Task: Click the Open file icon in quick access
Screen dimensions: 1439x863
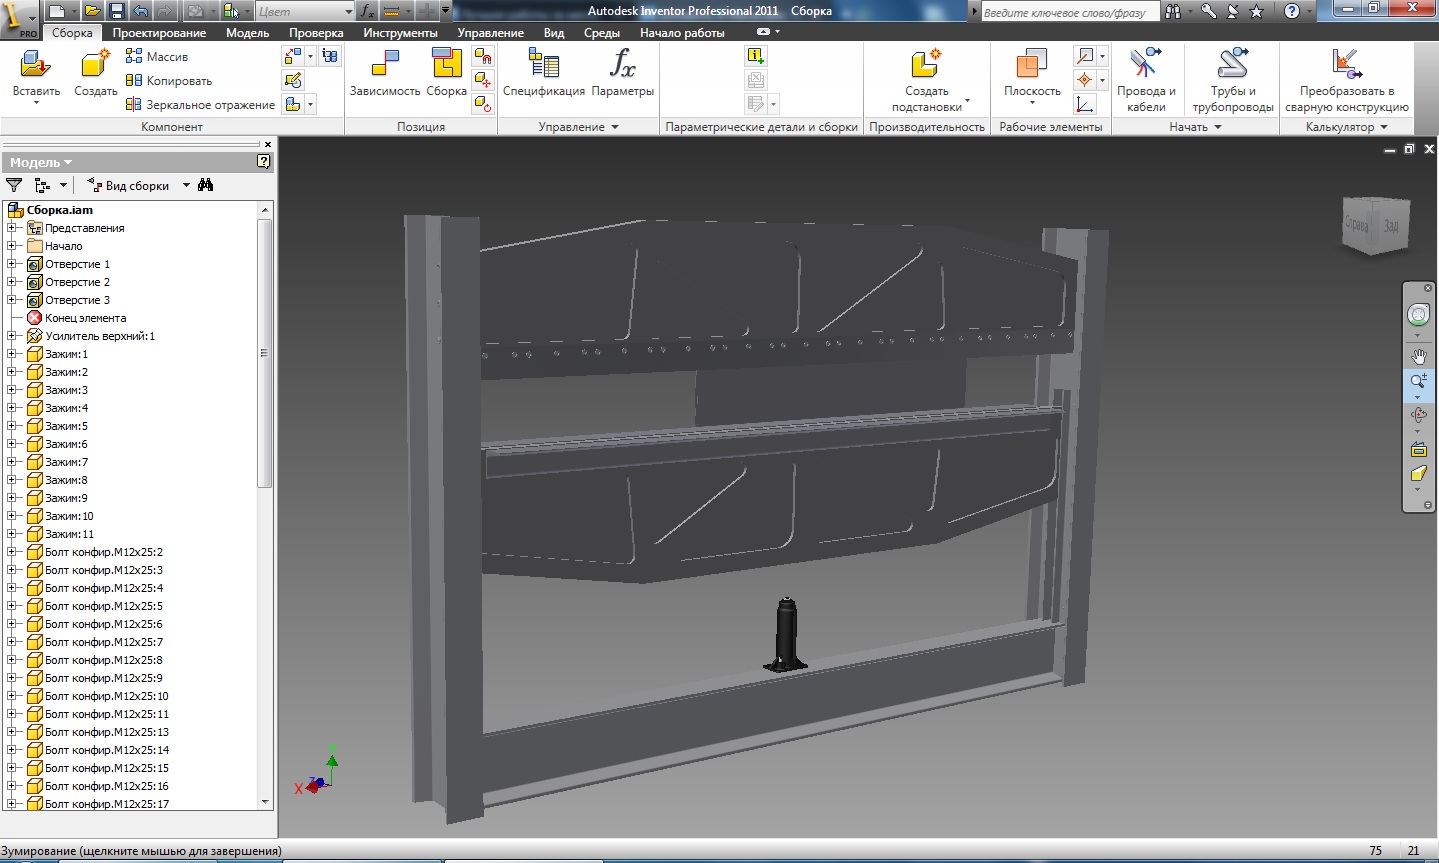Action: pos(92,11)
